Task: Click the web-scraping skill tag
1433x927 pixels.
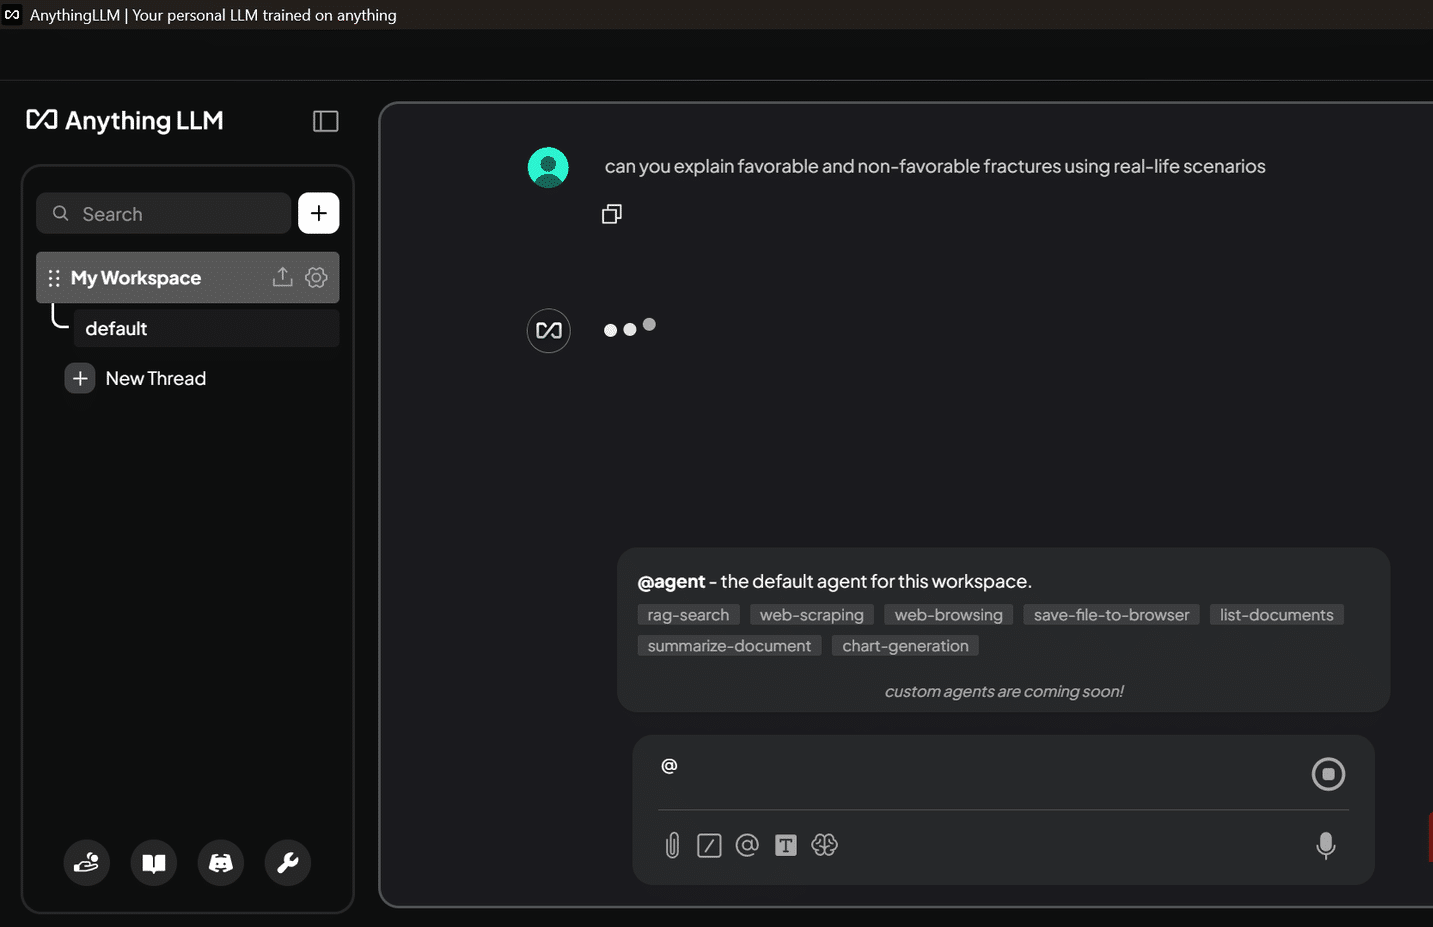Action: pos(812,615)
